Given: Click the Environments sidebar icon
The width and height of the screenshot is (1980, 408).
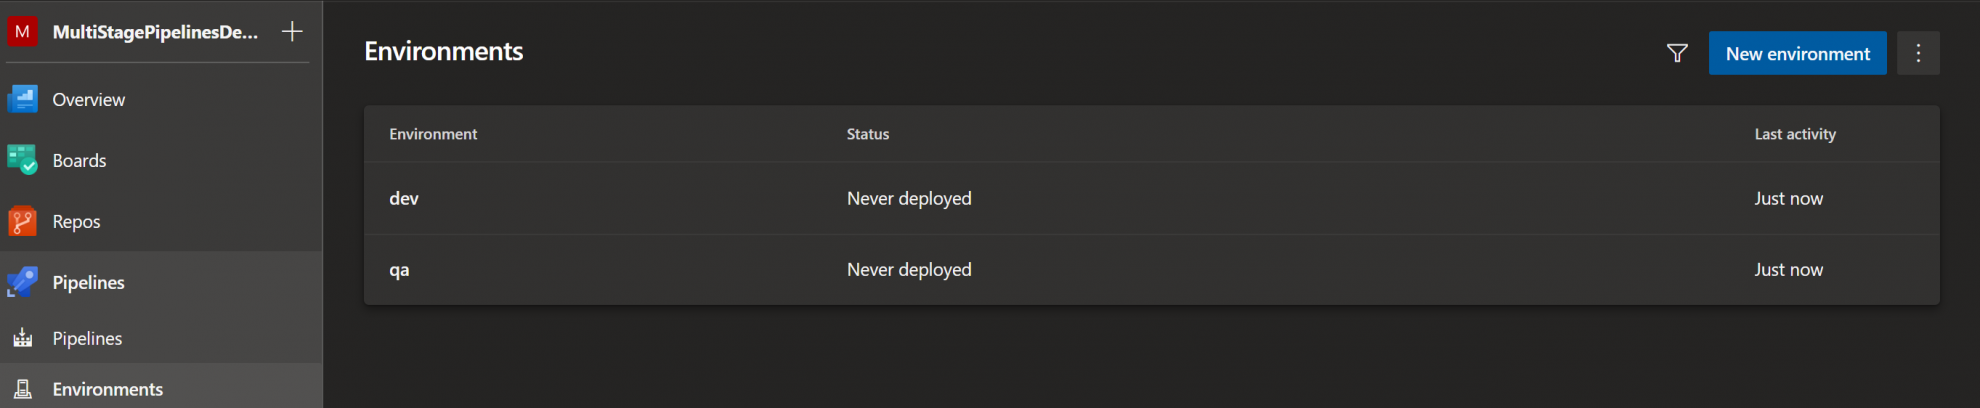Looking at the screenshot, I should point(22,389).
